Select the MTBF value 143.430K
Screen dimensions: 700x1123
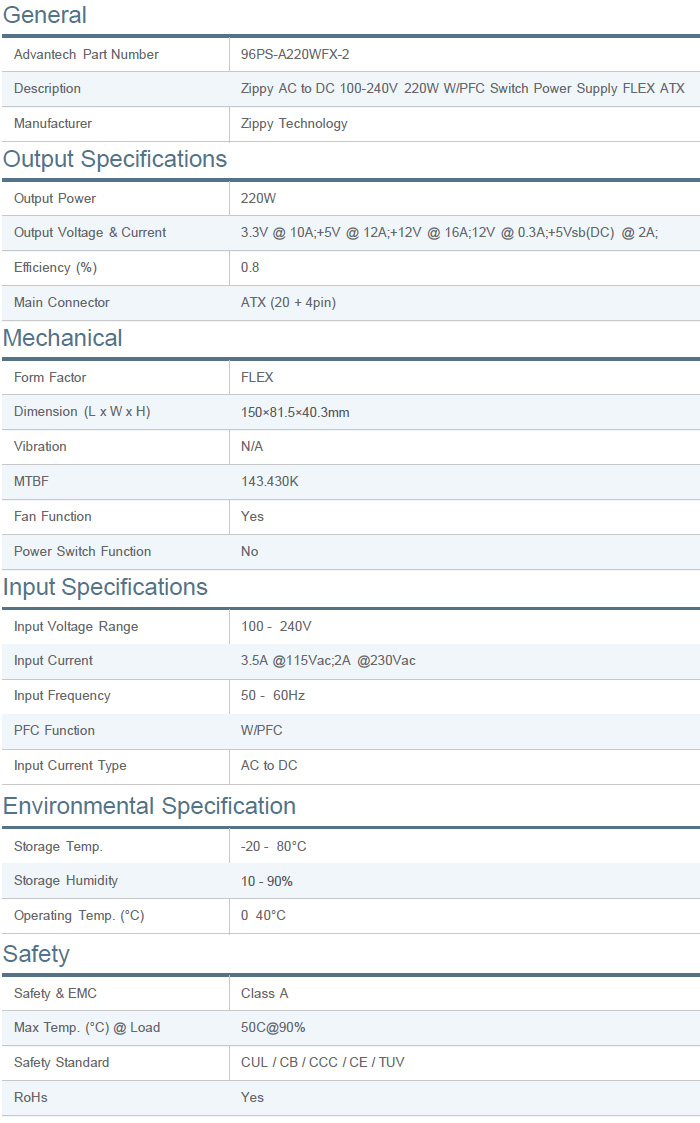270,482
